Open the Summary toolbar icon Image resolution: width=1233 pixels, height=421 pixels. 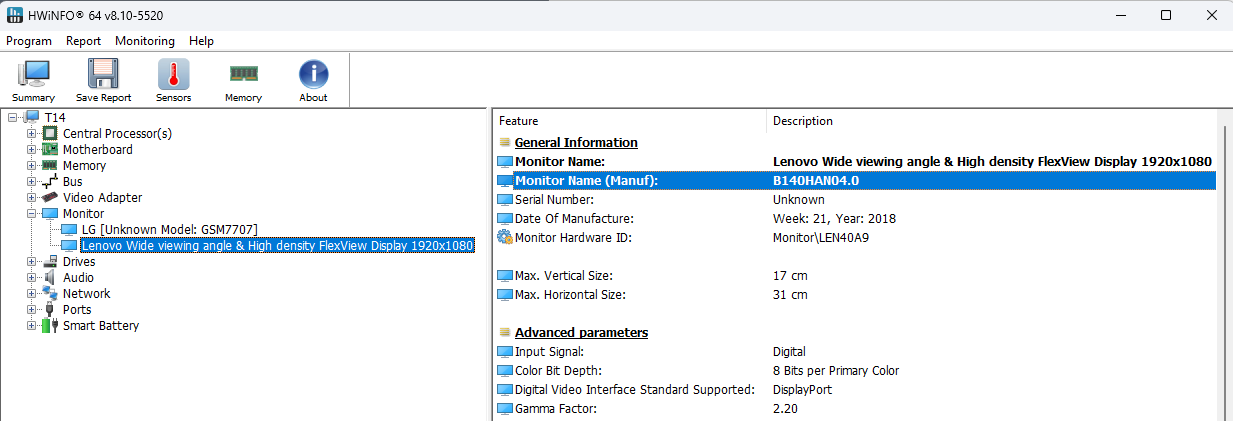pos(34,80)
